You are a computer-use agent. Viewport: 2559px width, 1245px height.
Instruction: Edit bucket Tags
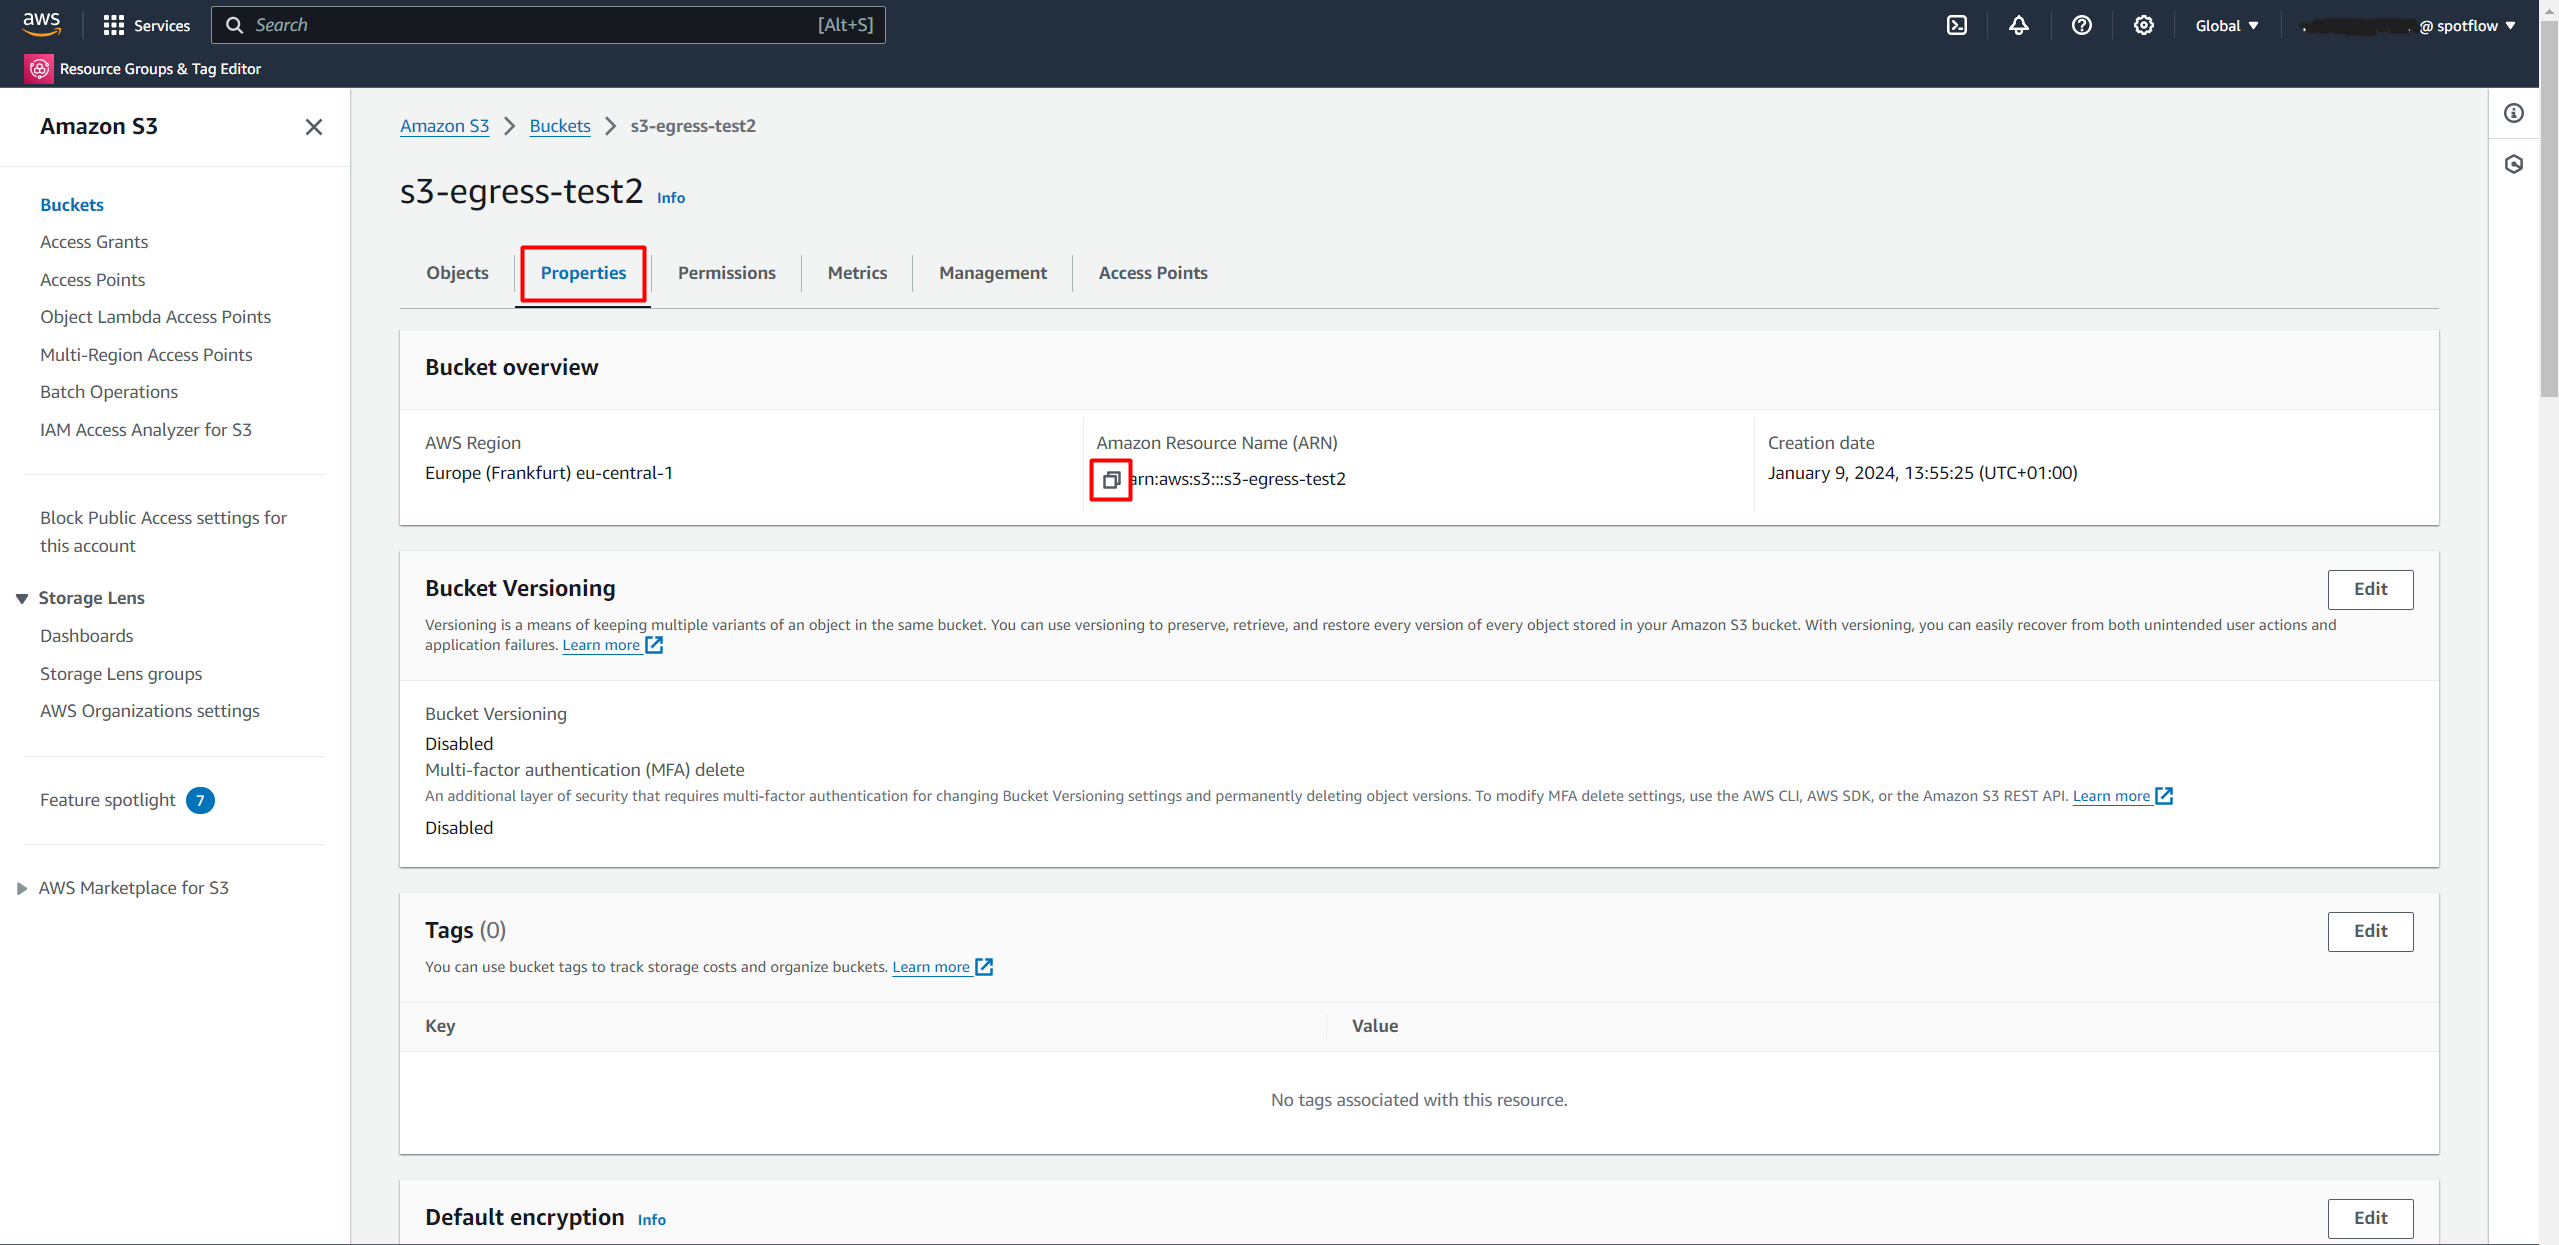pos(2370,932)
